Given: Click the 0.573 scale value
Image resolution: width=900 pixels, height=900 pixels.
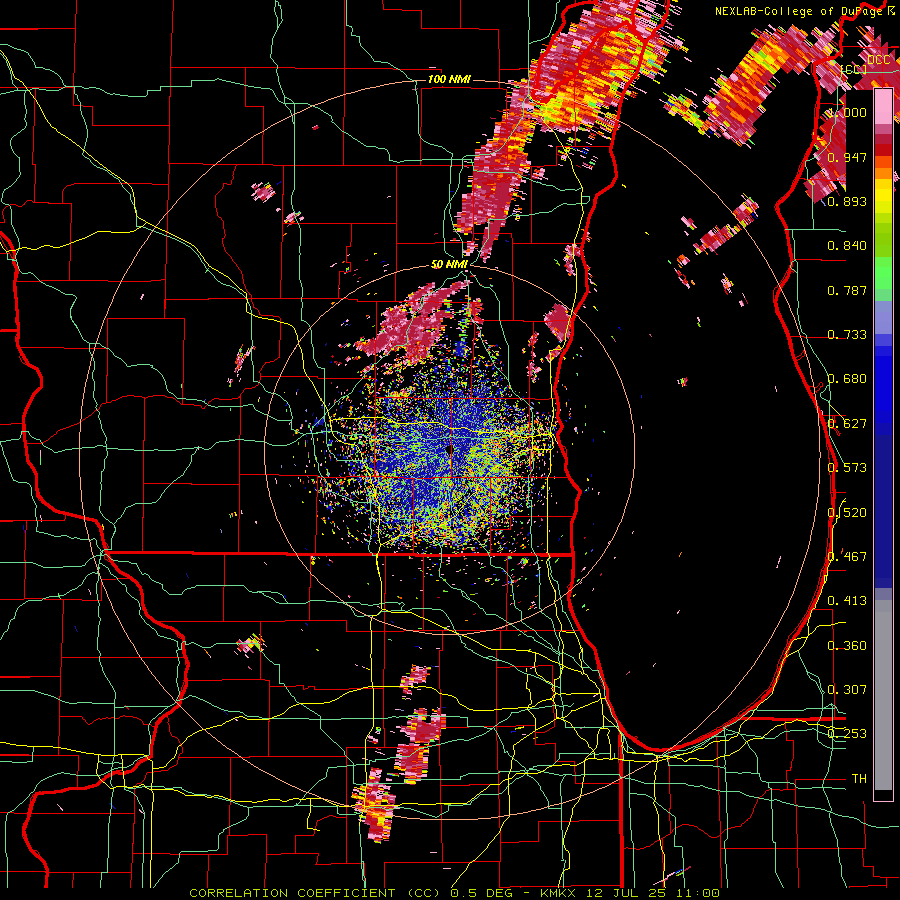Looking at the screenshot, I should click(847, 467).
